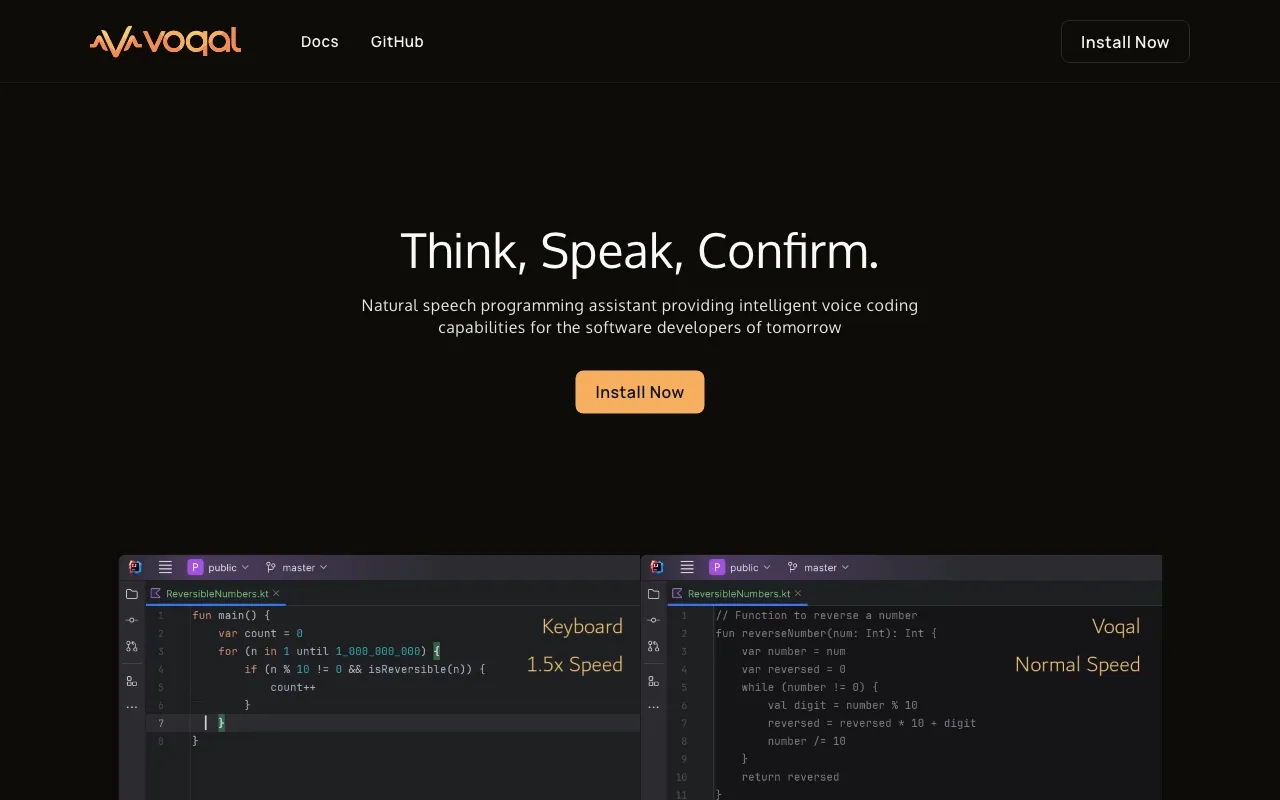The image size is (1280, 800).
Task: Click 'fun reverseNumber(num: Int): Int {' line
Action: point(827,633)
